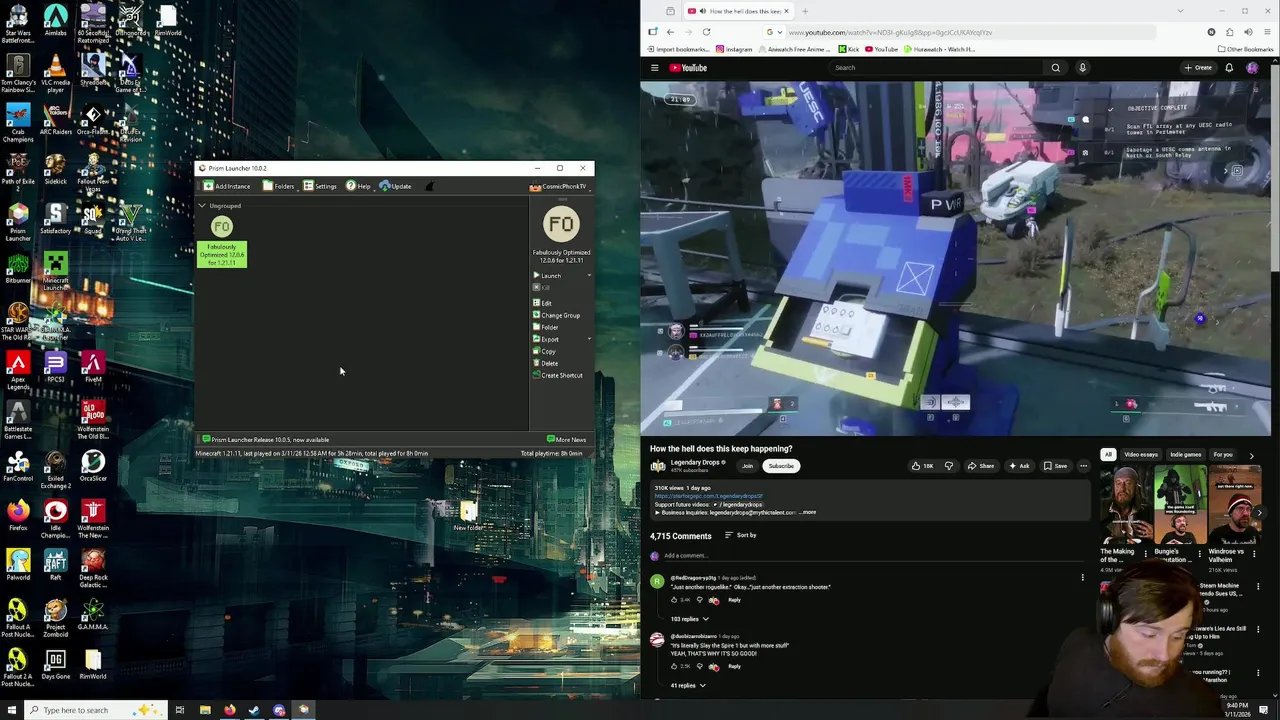The height and width of the screenshot is (720, 1280).
Task: Open the Aniwatch Free Anime bookmark
Action: [x=796, y=49]
